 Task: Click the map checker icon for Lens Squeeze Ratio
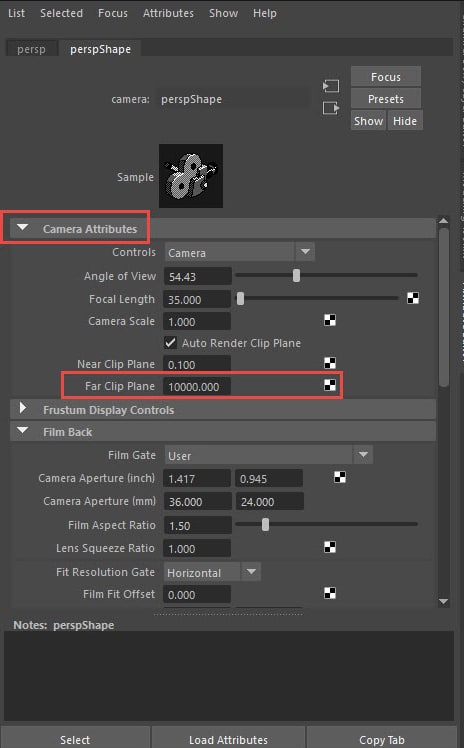pos(330,547)
